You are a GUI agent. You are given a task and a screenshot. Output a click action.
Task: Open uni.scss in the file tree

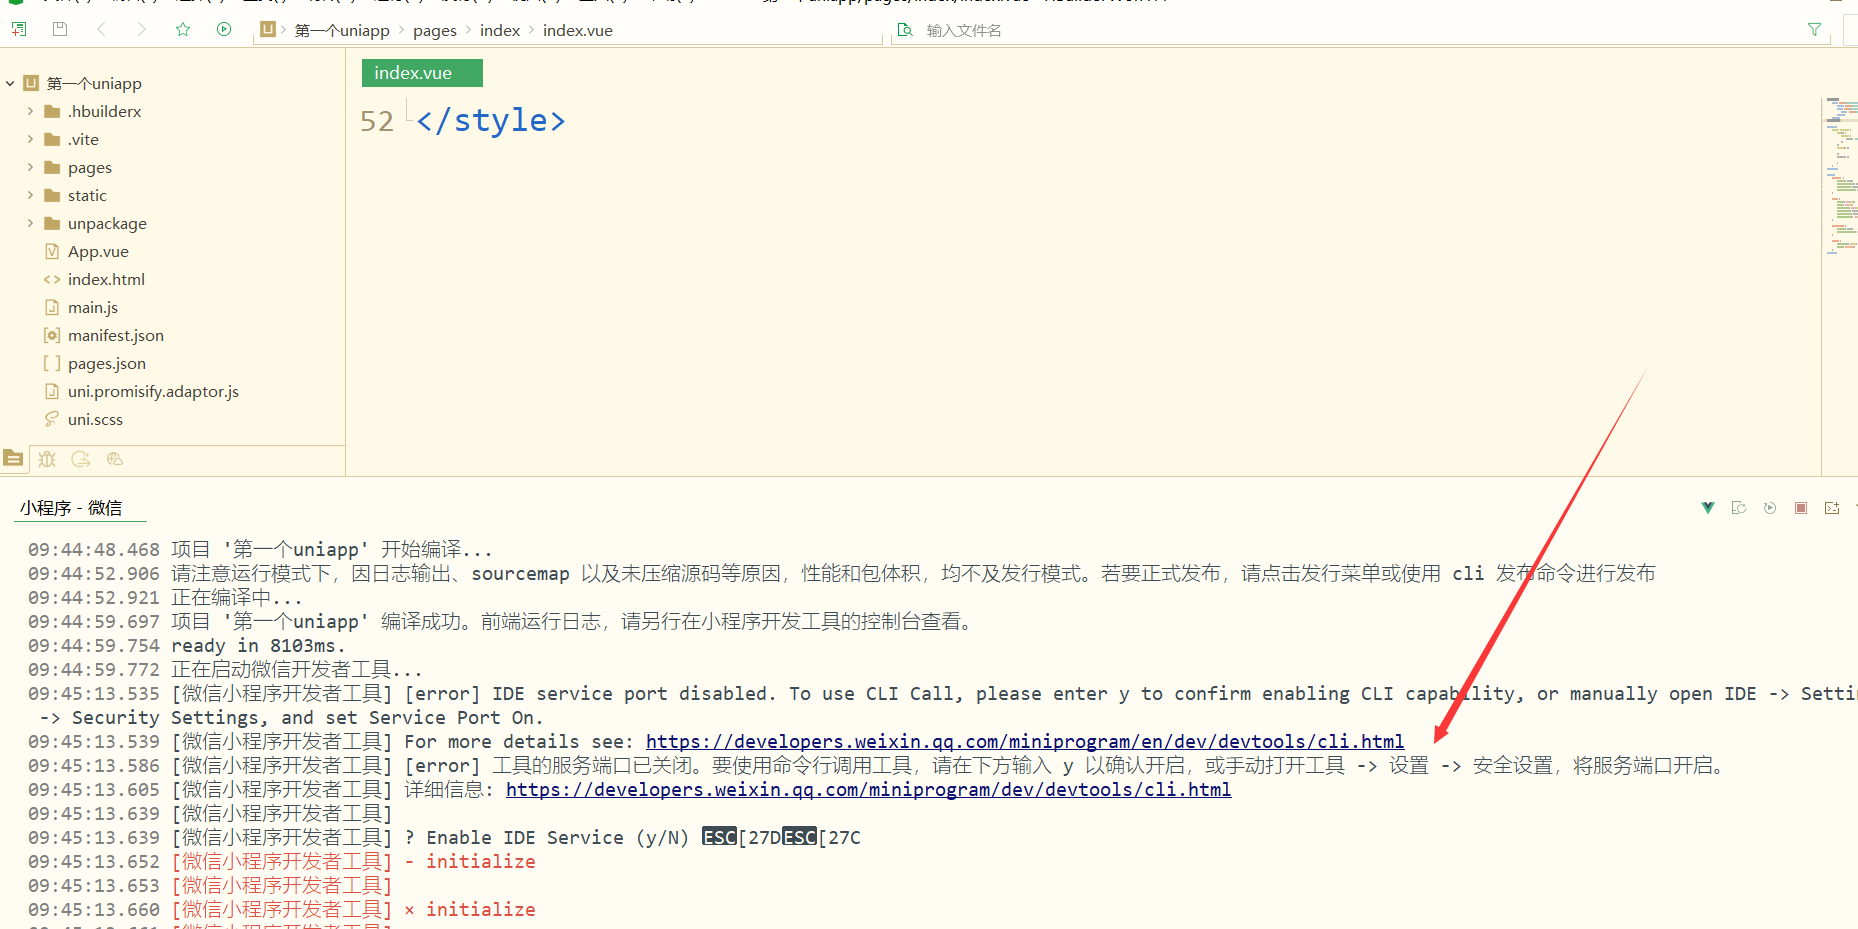click(95, 419)
